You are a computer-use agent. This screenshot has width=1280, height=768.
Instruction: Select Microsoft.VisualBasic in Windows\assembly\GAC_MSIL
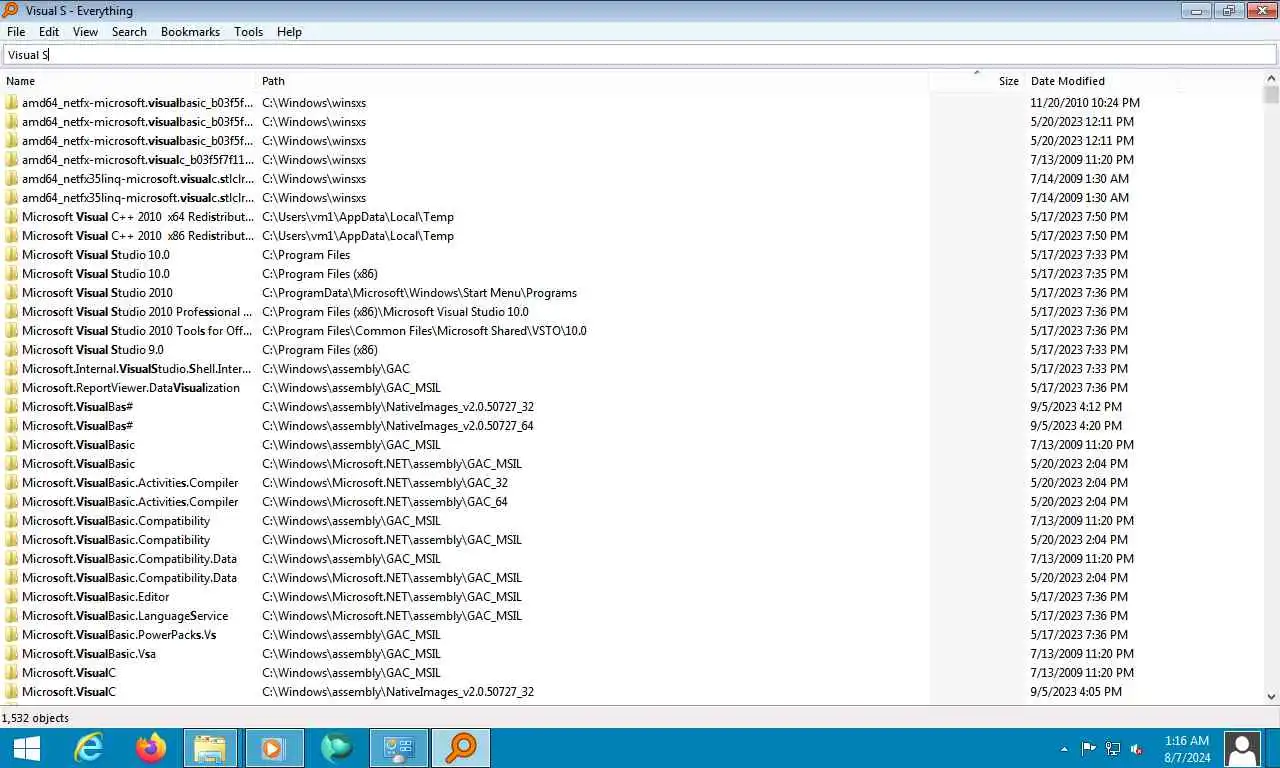coord(632,445)
